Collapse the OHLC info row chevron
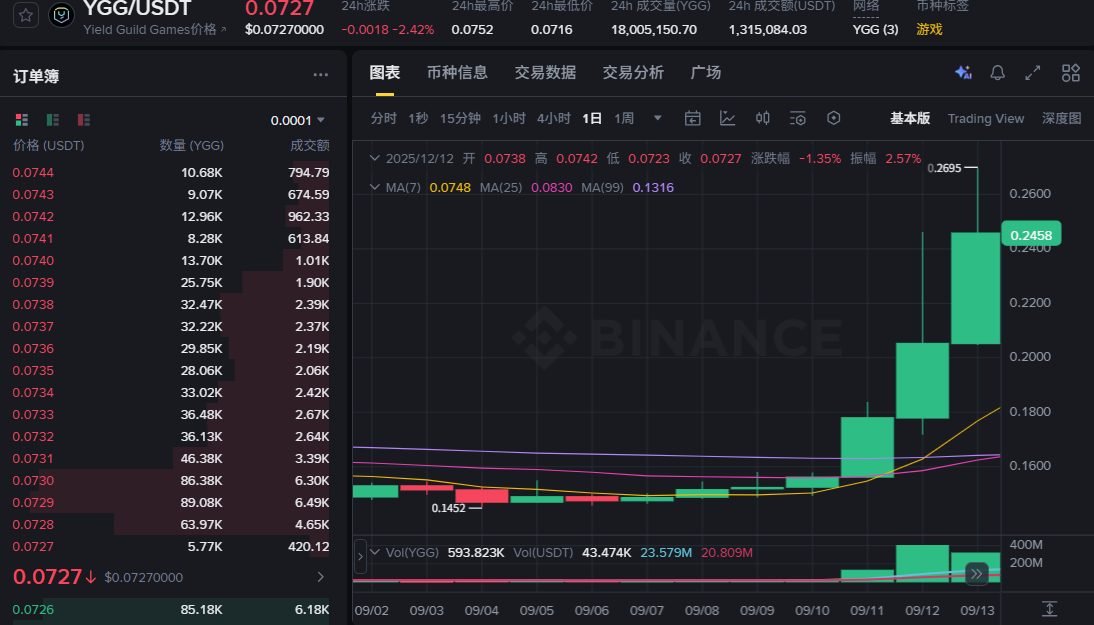 (x=375, y=158)
